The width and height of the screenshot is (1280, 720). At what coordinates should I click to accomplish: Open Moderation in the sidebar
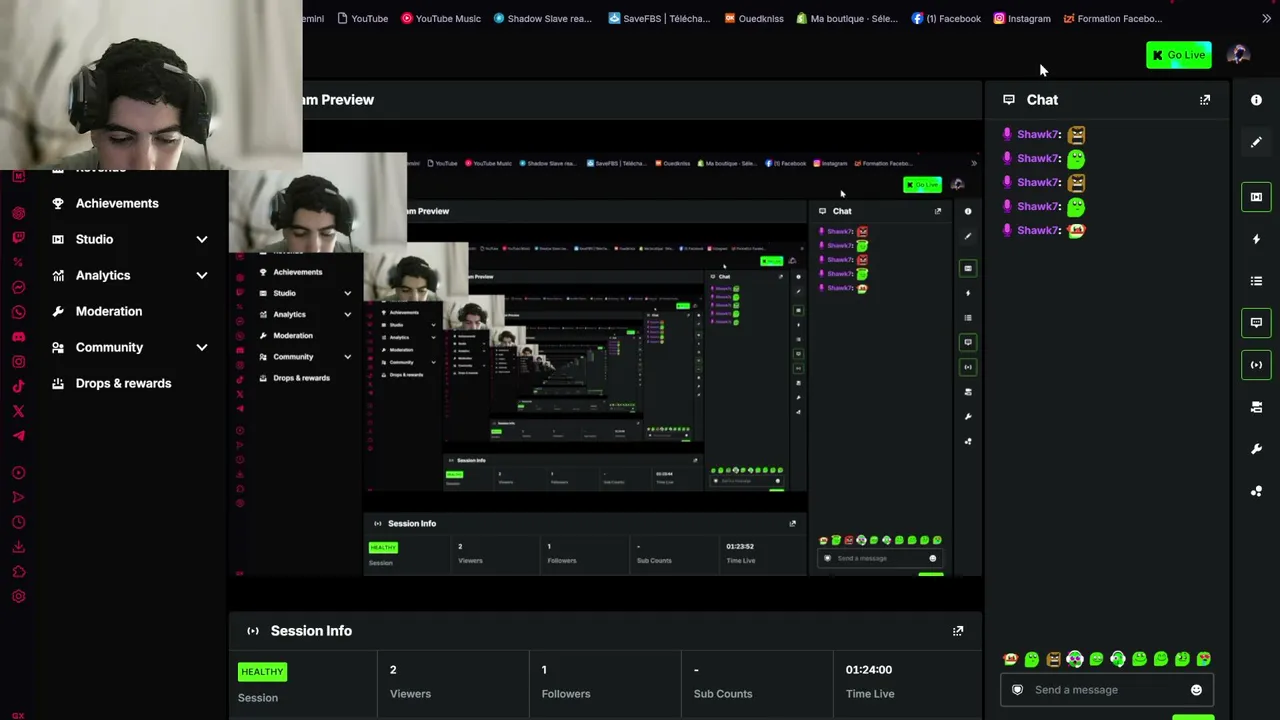[x=109, y=311]
